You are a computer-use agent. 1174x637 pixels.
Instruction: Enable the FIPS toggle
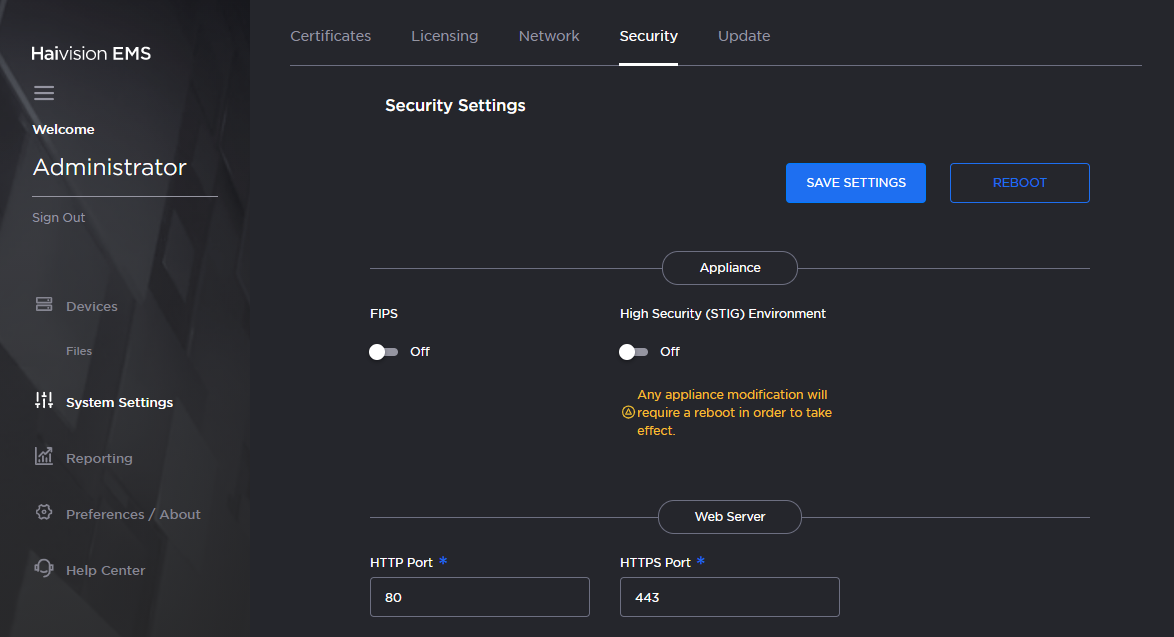coord(381,351)
